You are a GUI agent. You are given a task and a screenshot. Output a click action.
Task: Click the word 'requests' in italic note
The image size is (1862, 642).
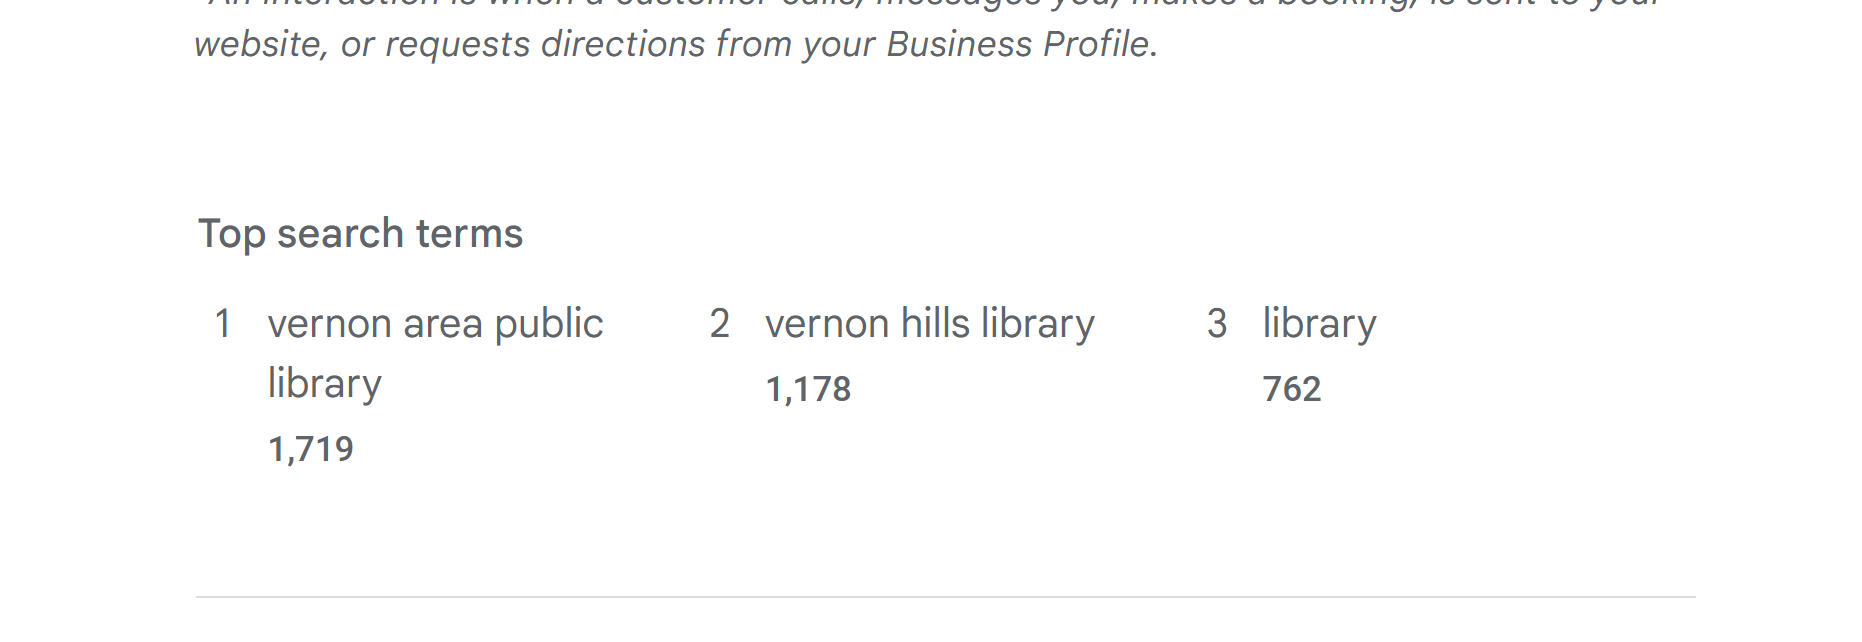(x=457, y=45)
